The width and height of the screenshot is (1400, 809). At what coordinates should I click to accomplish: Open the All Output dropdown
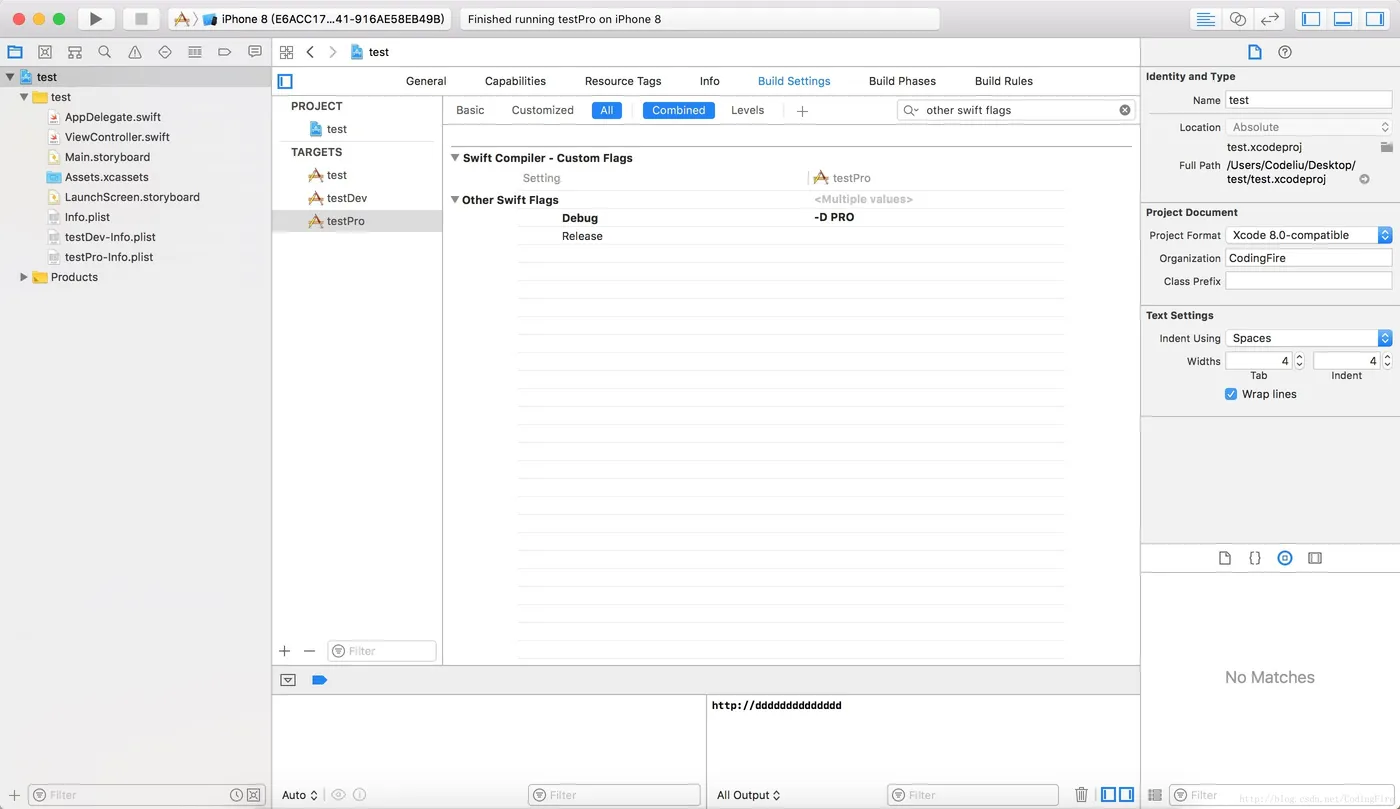tap(748, 795)
